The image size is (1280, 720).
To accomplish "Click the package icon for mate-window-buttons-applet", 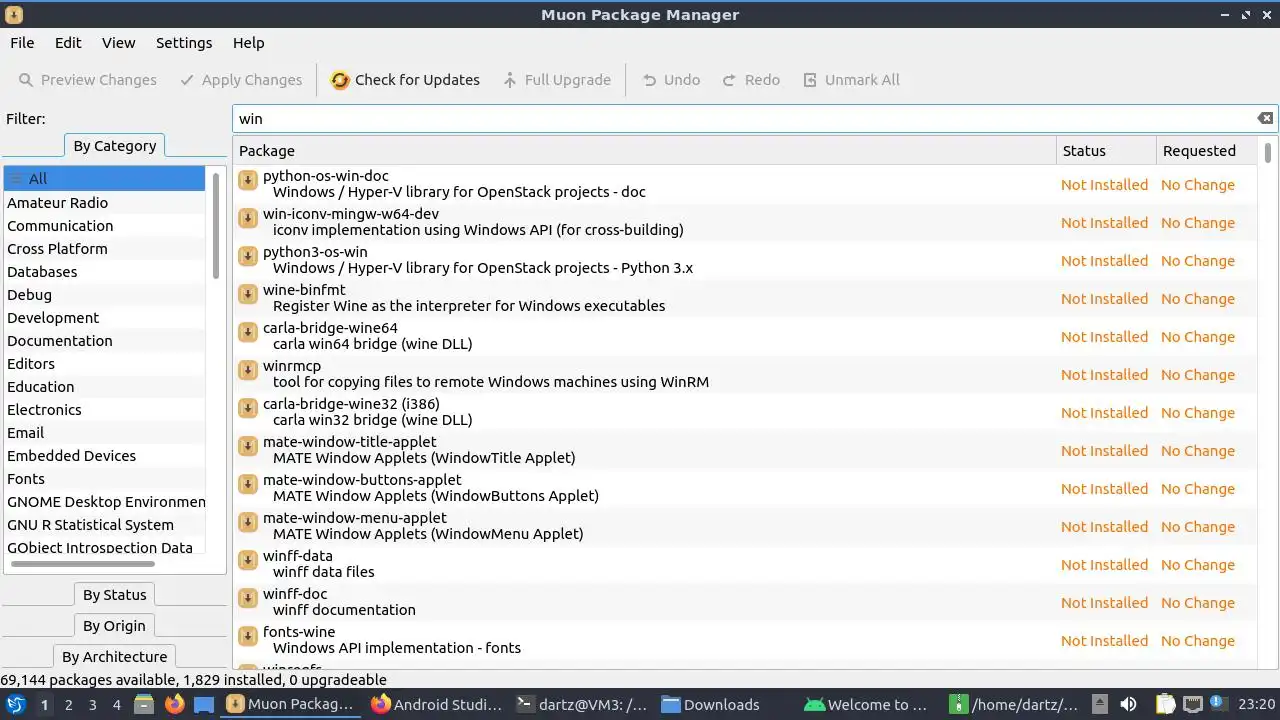I will pyautogui.click(x=248, y=484).
